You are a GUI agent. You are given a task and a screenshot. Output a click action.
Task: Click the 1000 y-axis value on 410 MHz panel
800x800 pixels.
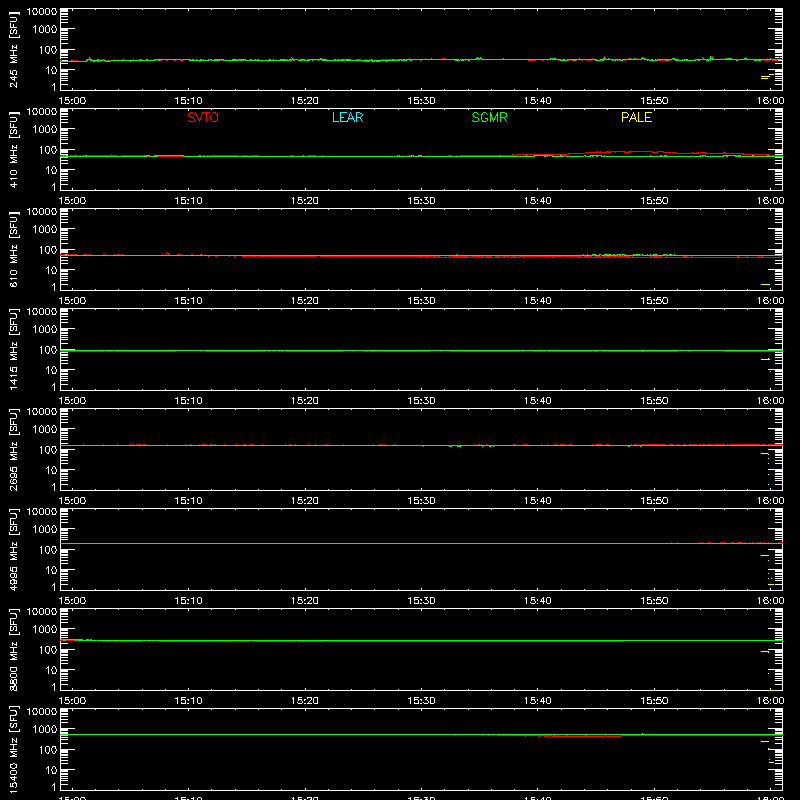pyautogui.click(x=45, y=129)
